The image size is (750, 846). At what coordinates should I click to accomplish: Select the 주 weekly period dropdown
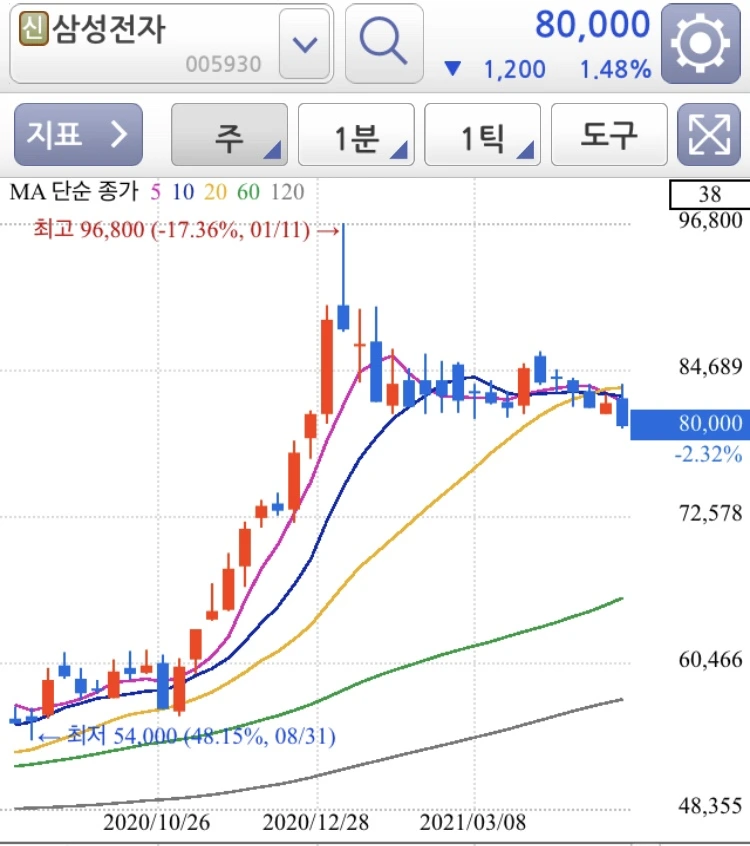tap(229, 134)
